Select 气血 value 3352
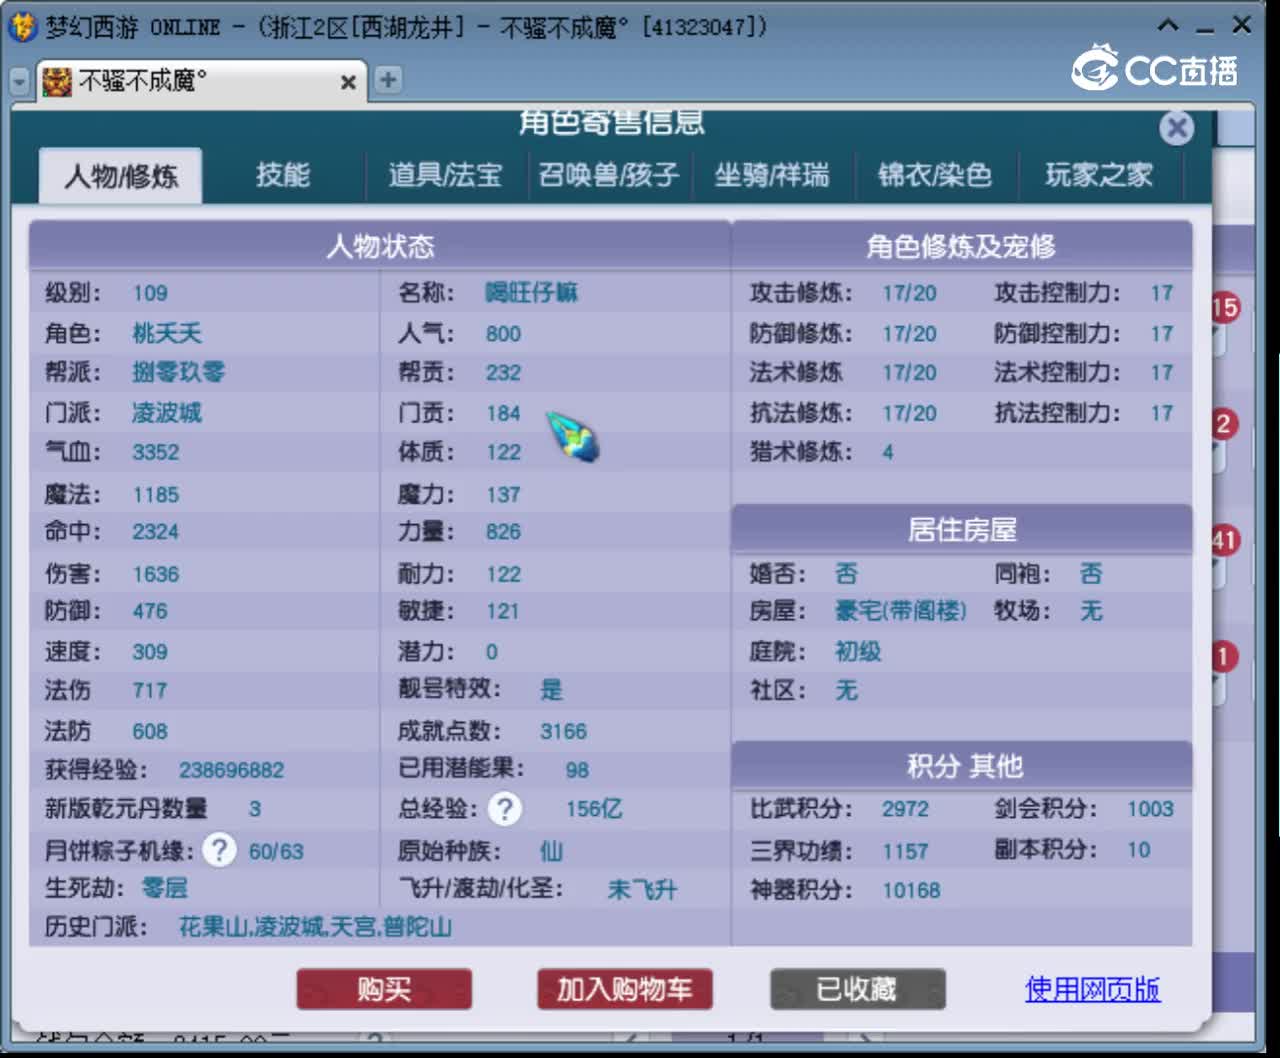Image resolution: width=1280 pixels, height=1058 pixels. coord(156,452)
